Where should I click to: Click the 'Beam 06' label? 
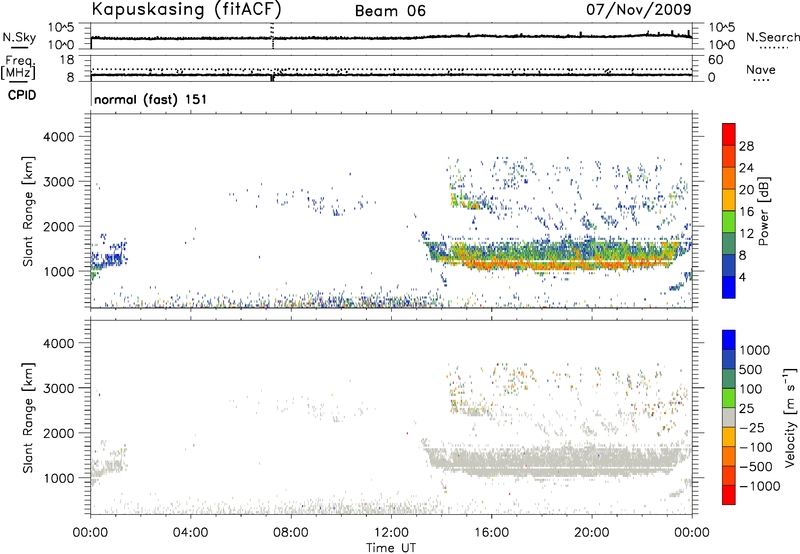click(390, 11)
